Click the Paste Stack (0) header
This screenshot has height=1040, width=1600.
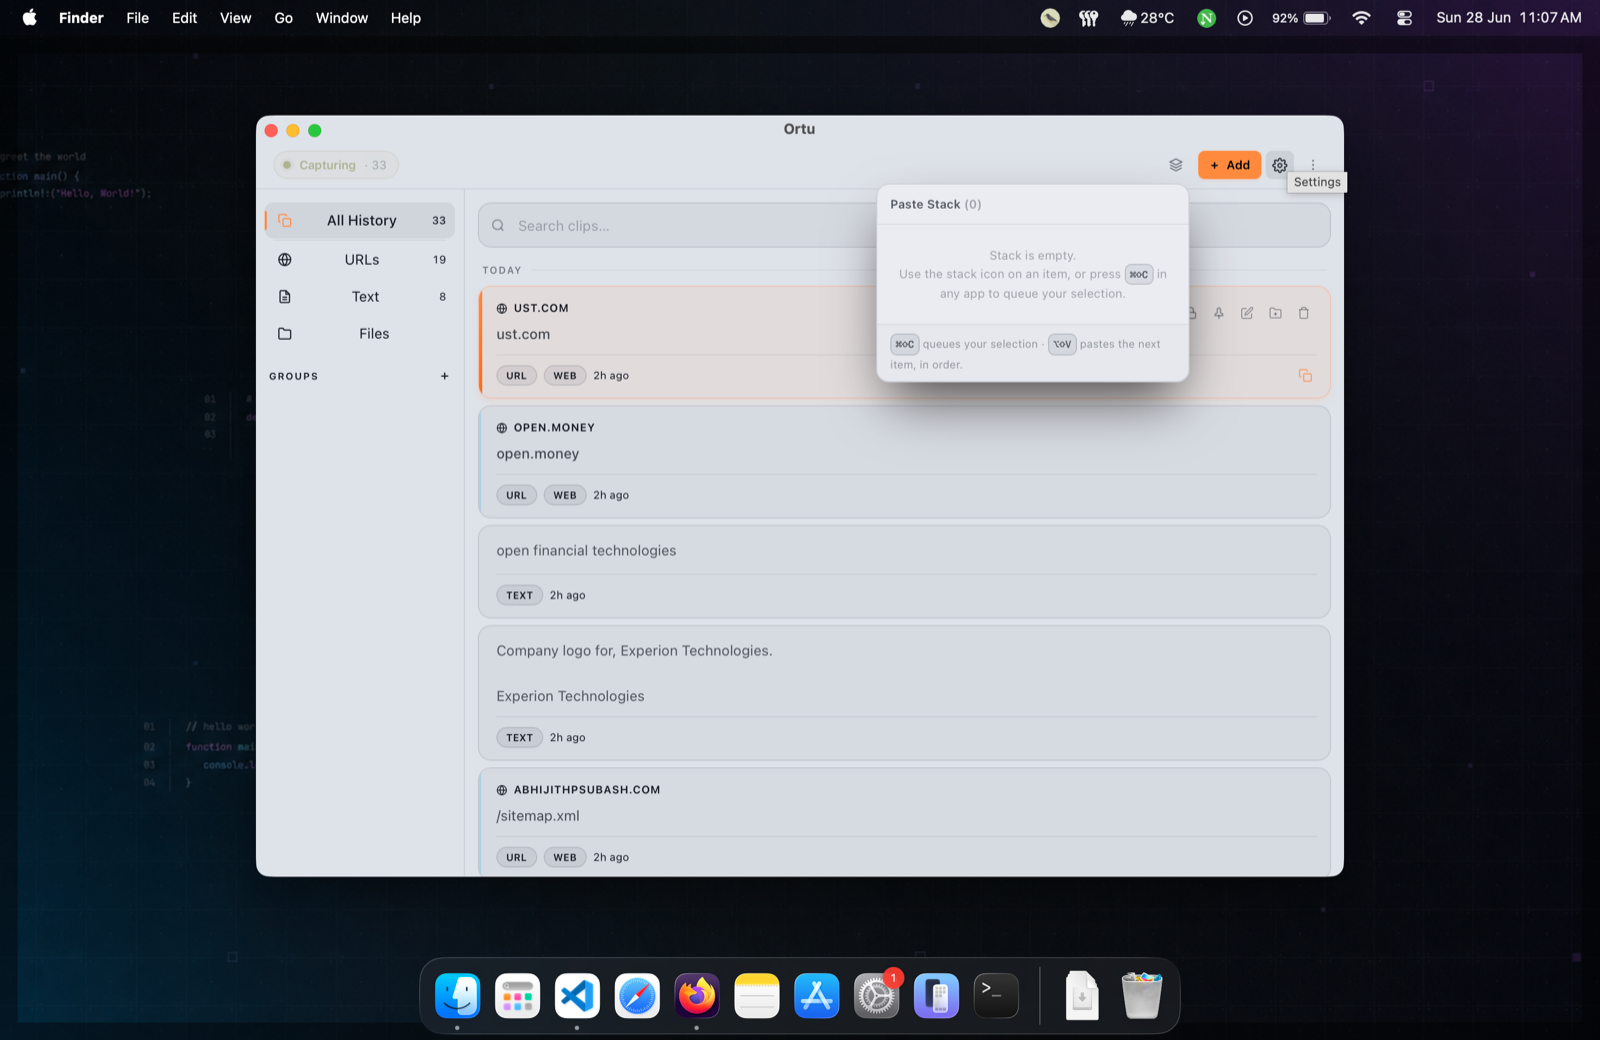click(x=936, y=204)
